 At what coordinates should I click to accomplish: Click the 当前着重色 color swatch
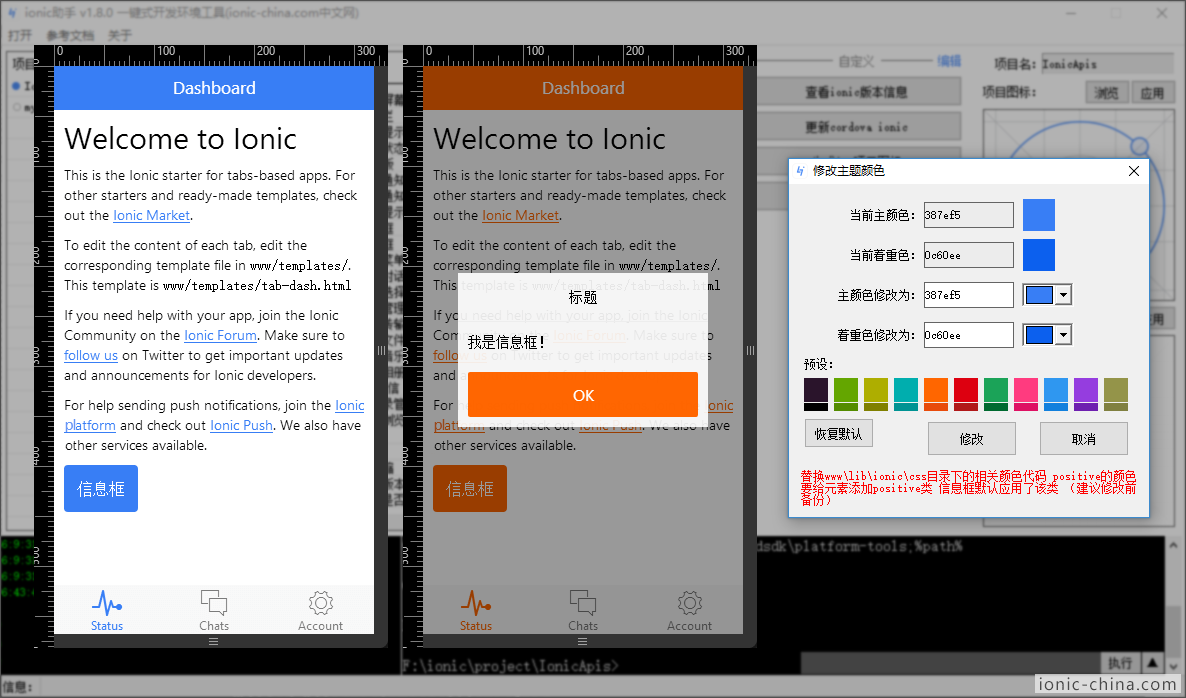[x=1039, y=255]
